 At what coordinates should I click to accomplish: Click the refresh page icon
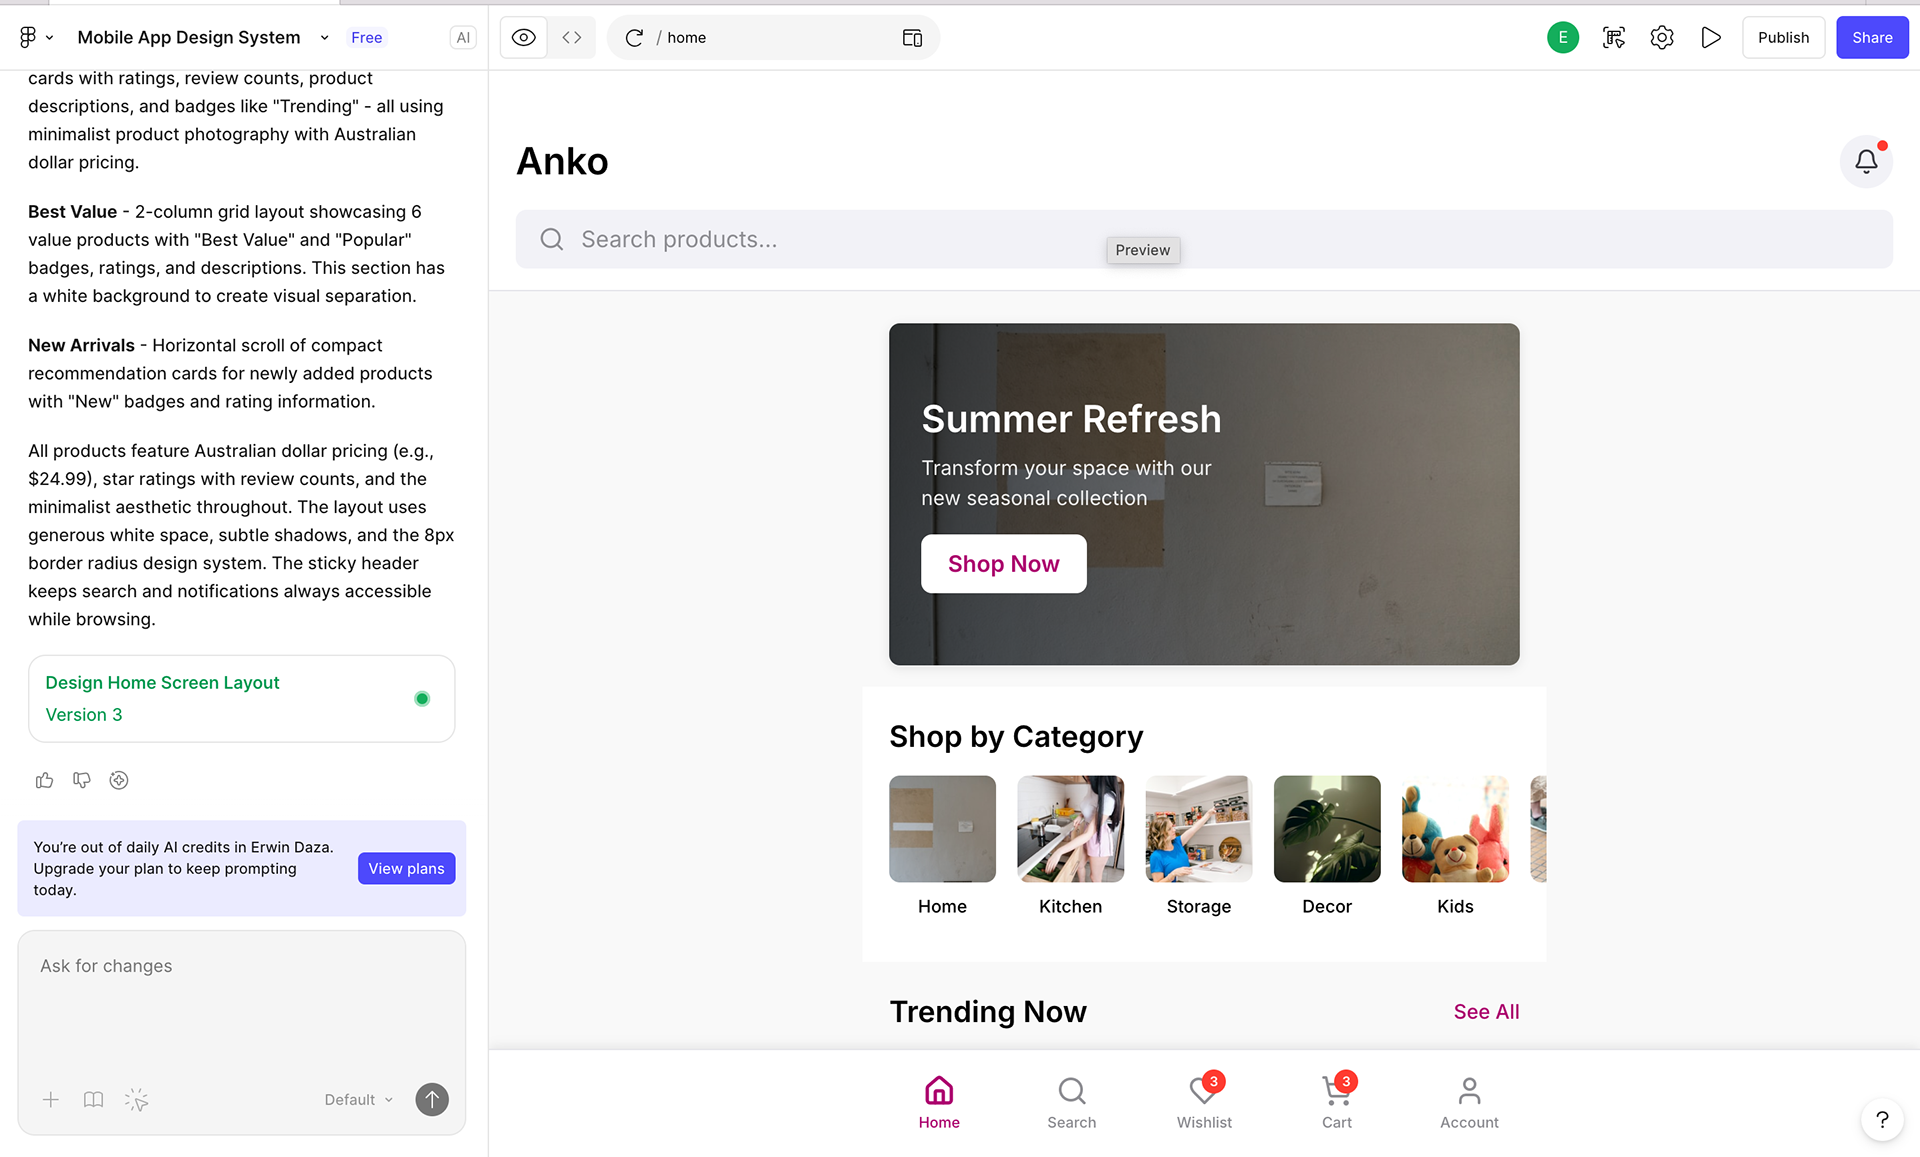(634, 38)
